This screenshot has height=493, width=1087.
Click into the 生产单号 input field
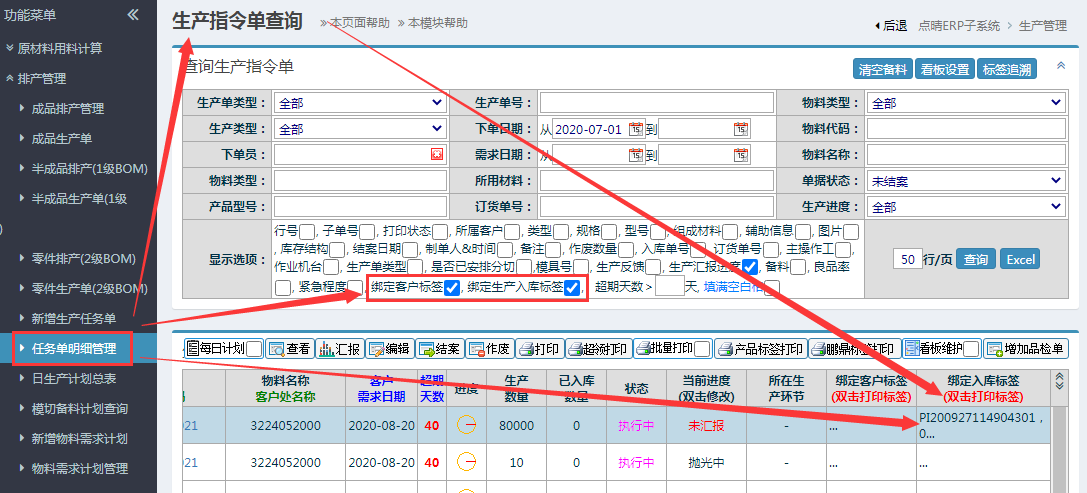pyautogui.click(x=656, y=103)
